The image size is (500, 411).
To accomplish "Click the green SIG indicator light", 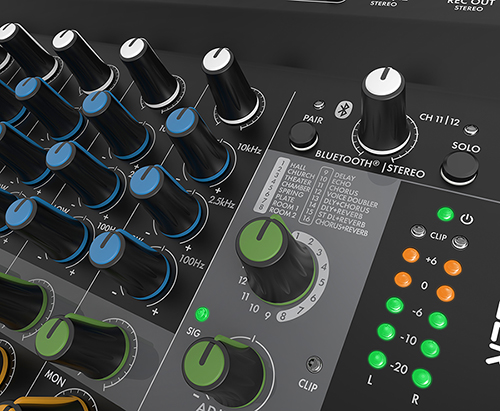I will pos(202,314).
